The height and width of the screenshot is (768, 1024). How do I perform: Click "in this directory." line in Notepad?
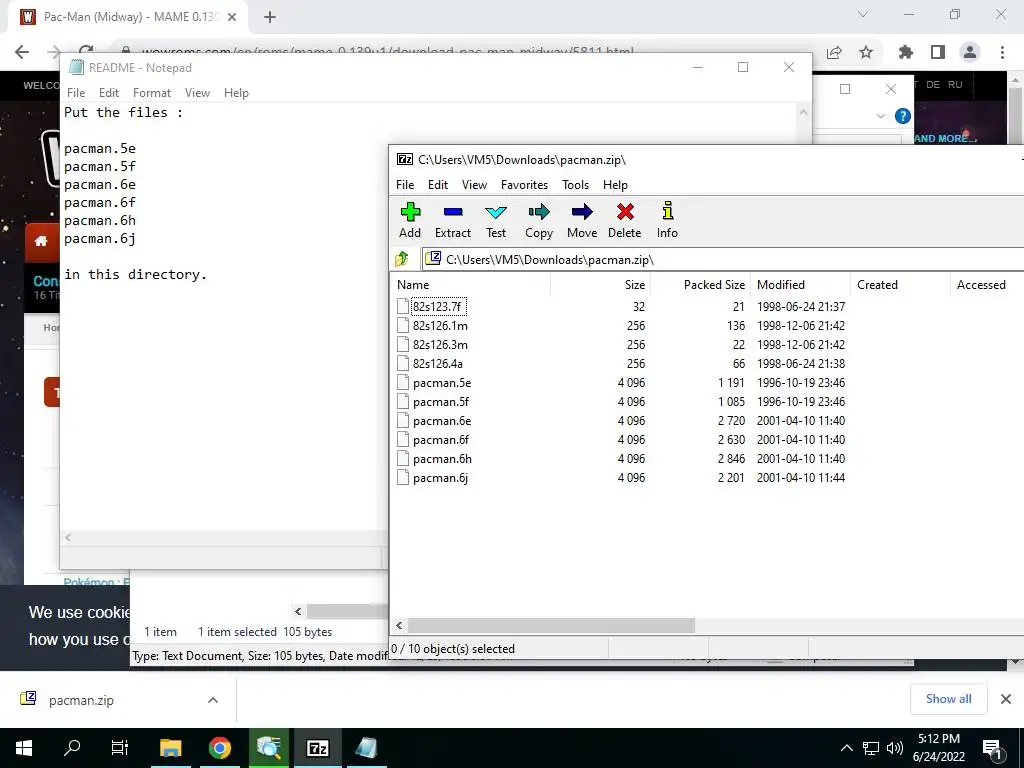click(x=135, y=274)
